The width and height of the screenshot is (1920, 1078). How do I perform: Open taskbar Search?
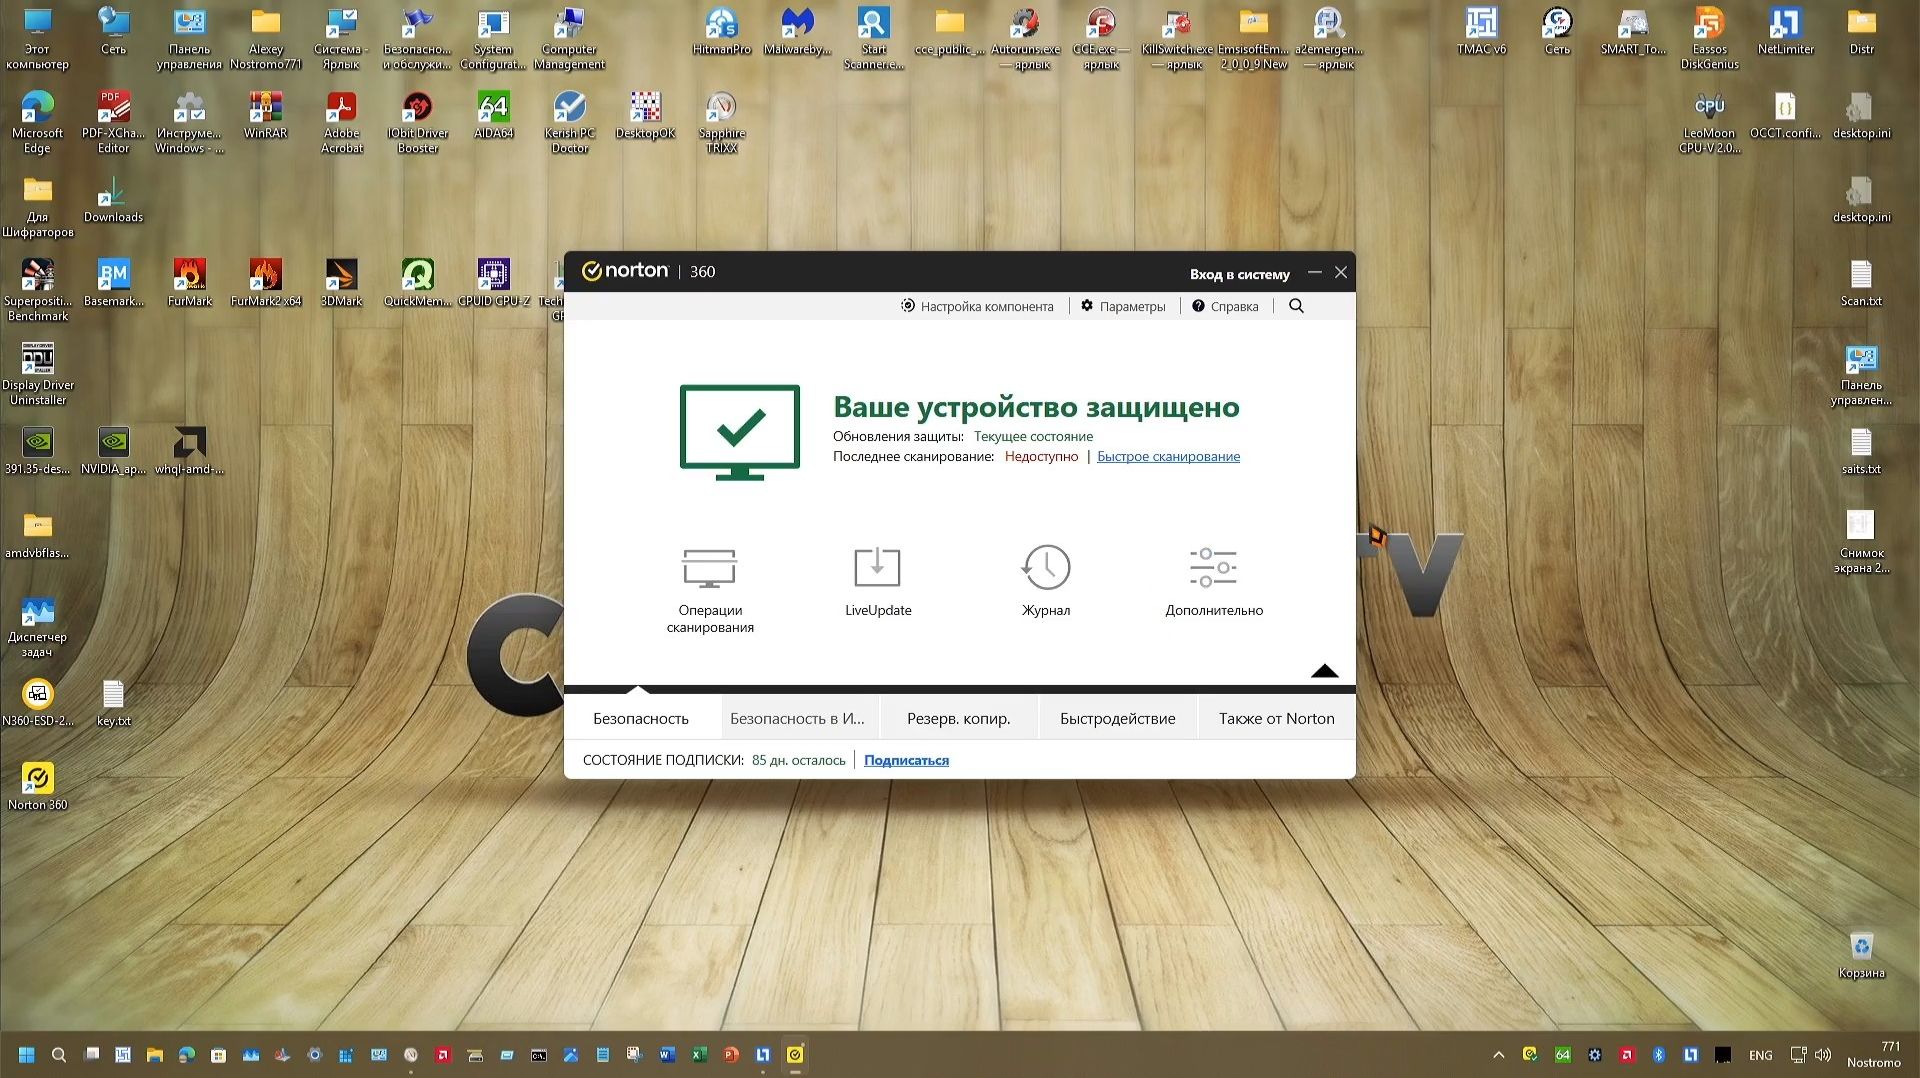click(x=59, y=1055)
